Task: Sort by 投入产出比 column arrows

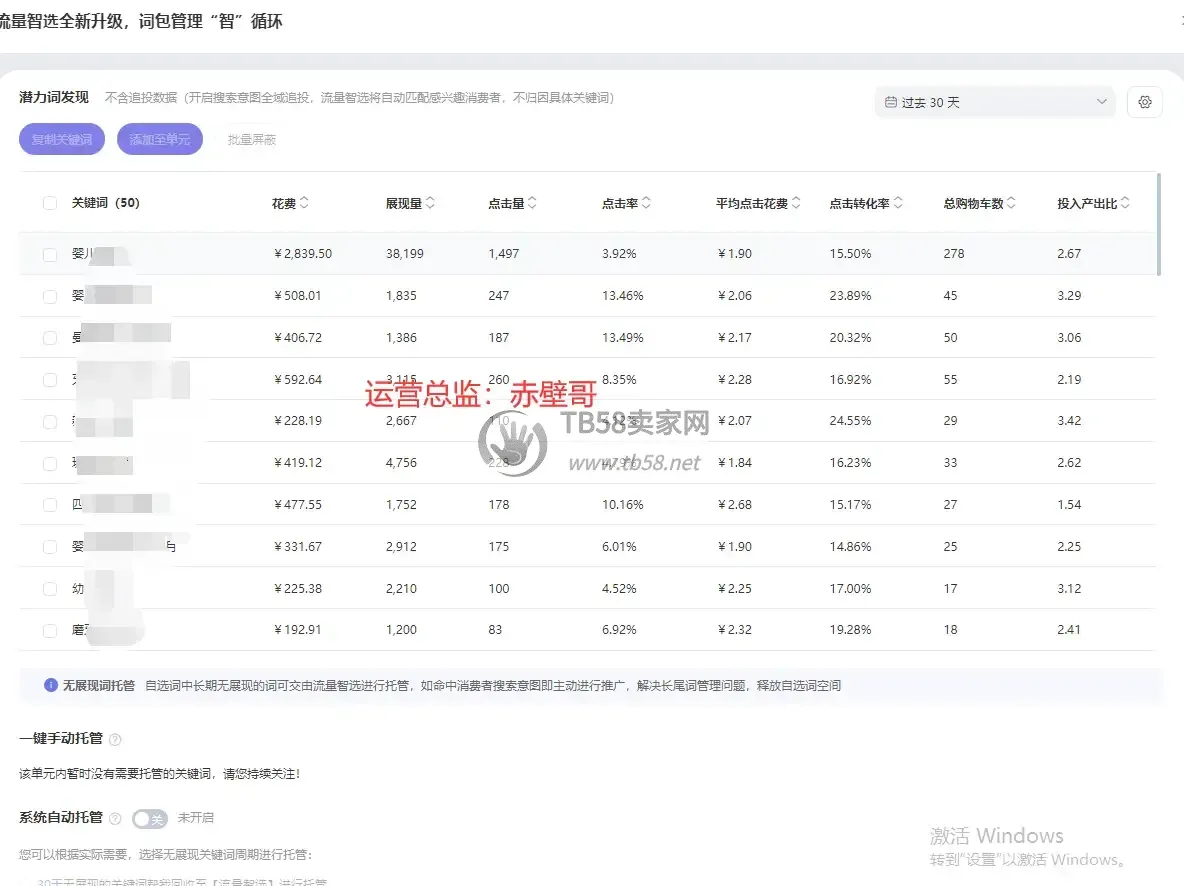Action: tap(1125, 202)
